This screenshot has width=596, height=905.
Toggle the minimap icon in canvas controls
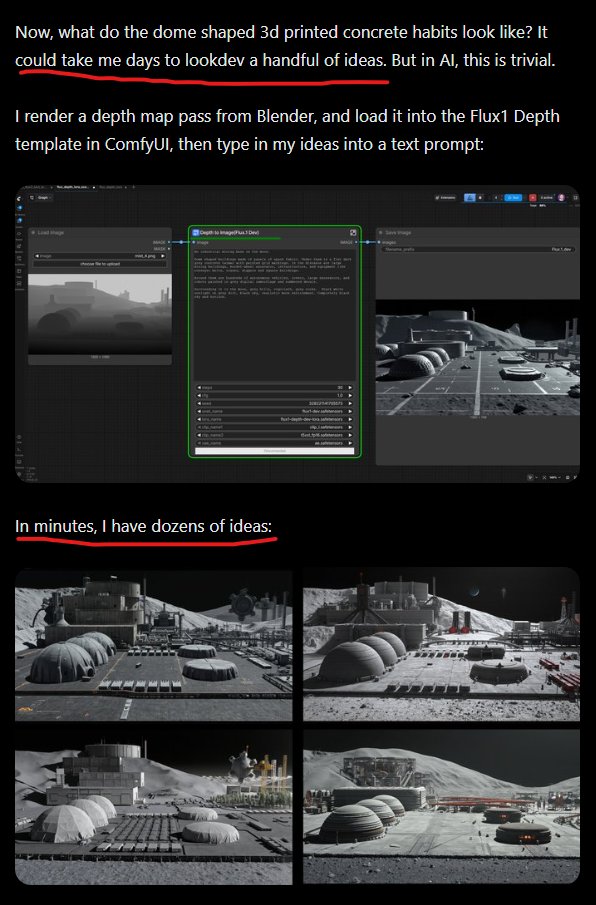[567, 477]
